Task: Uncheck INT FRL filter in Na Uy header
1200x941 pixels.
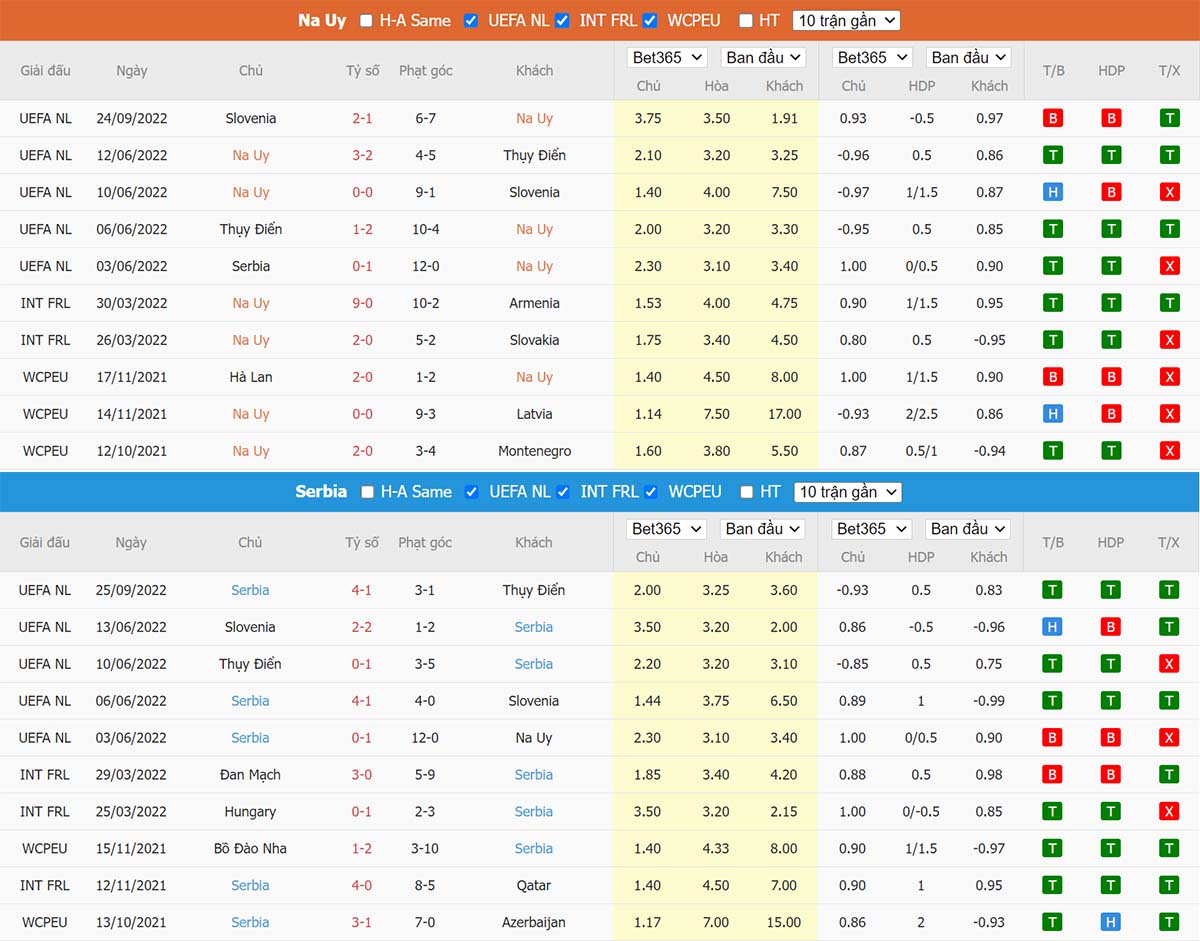Action: [x=563, y=20]
